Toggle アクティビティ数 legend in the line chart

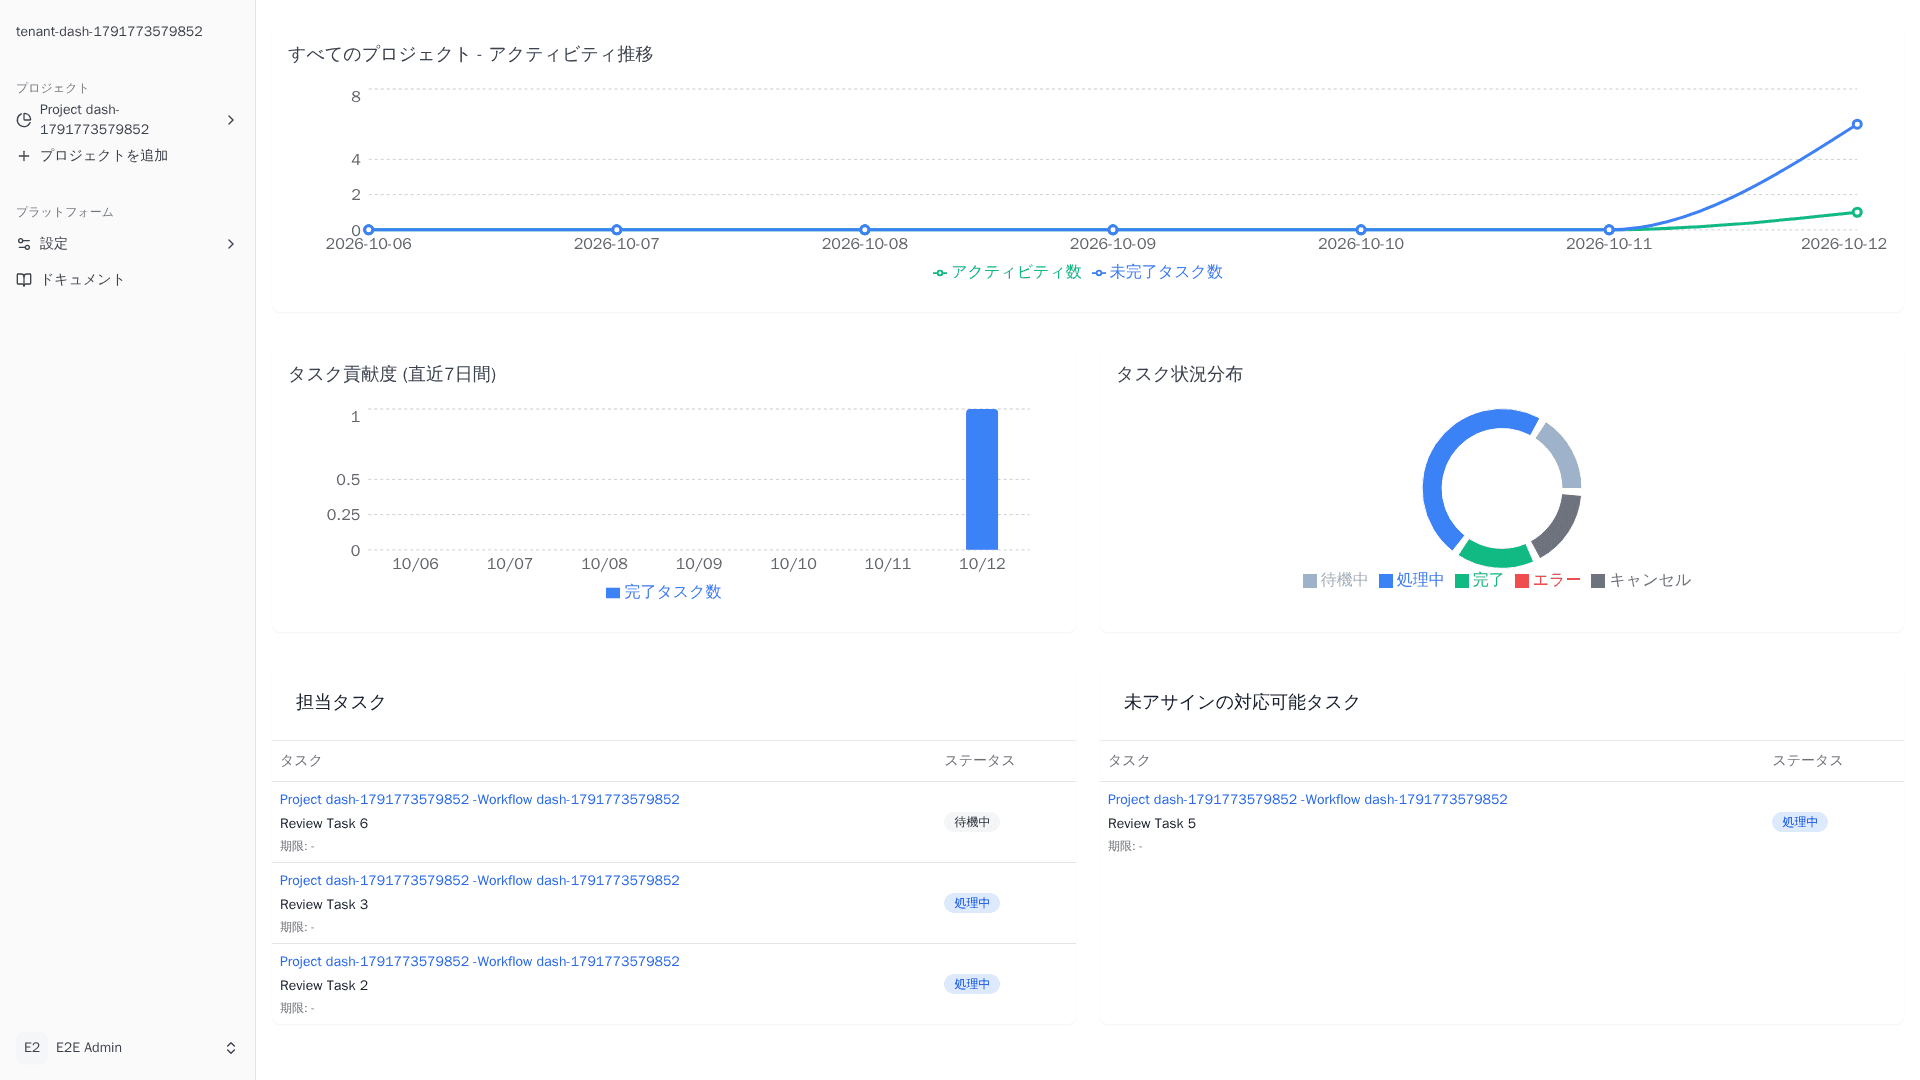(1007, 272)
